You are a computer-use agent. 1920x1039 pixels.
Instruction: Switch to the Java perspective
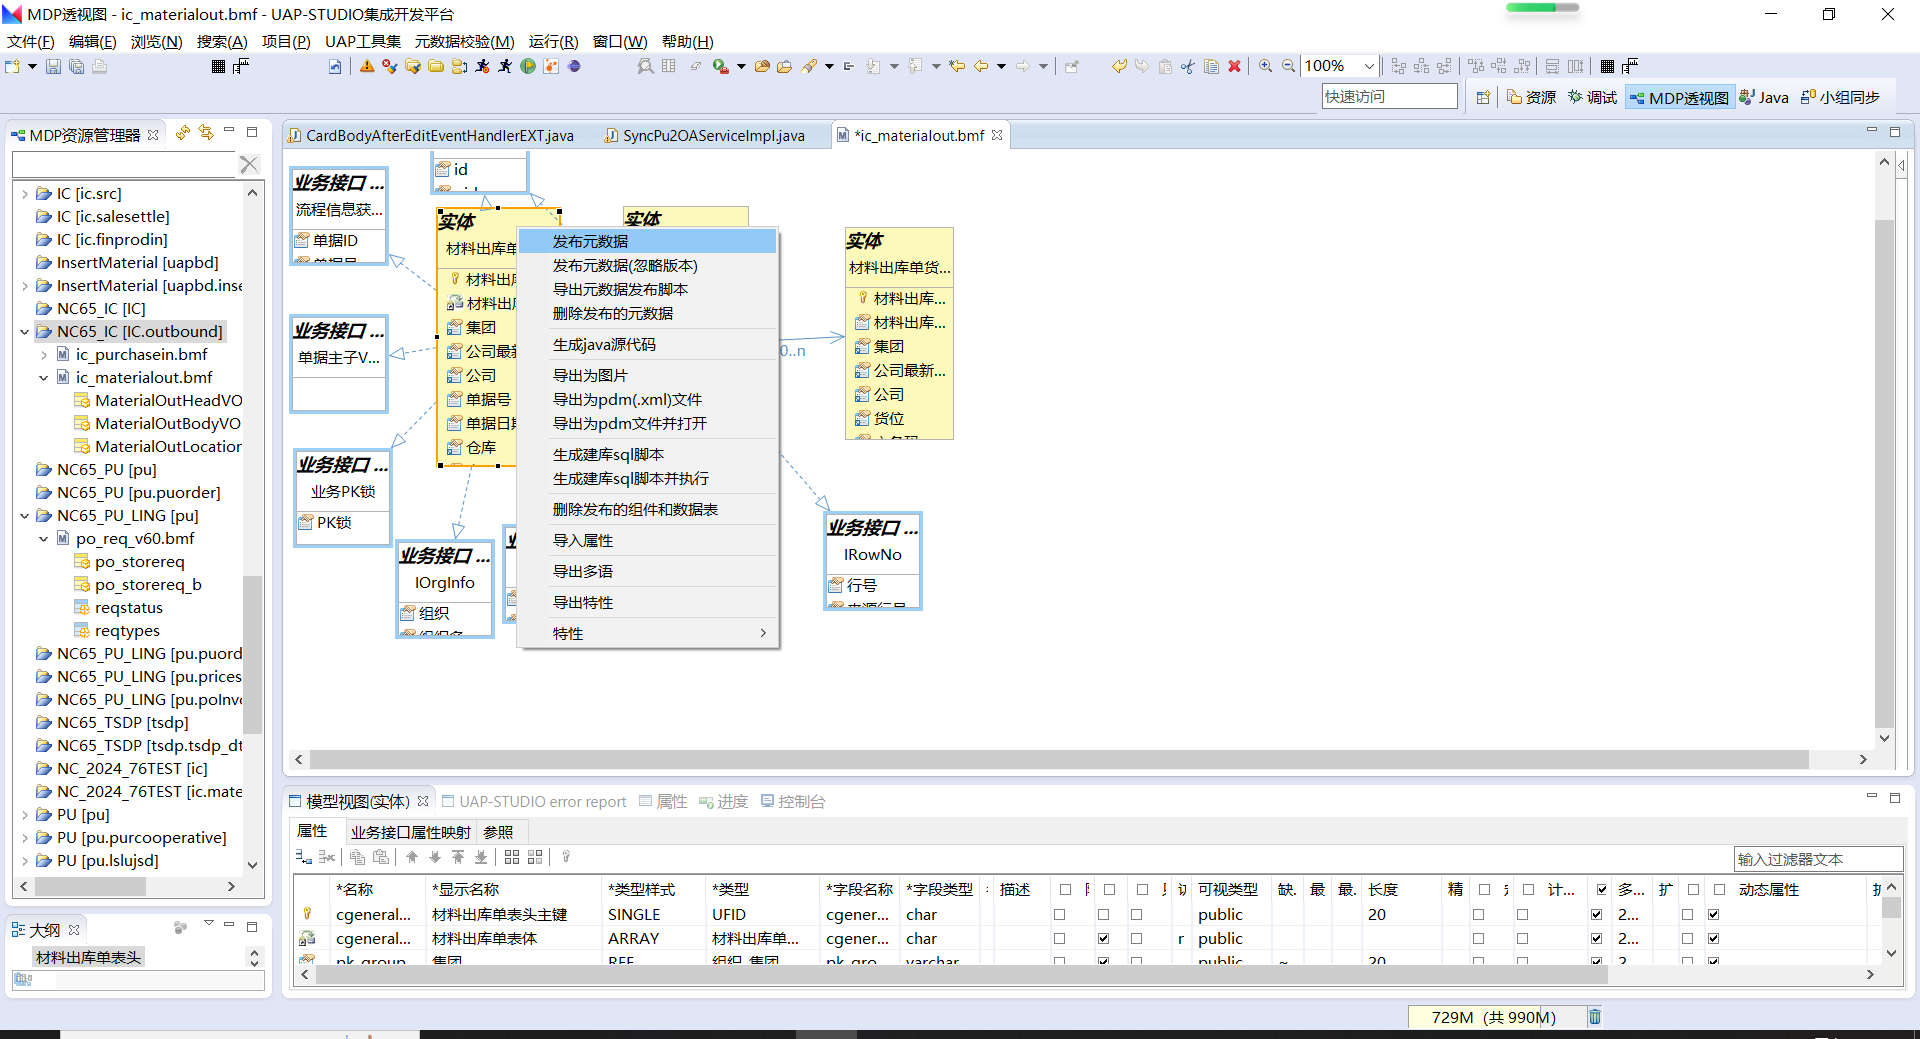point(1764,97)
